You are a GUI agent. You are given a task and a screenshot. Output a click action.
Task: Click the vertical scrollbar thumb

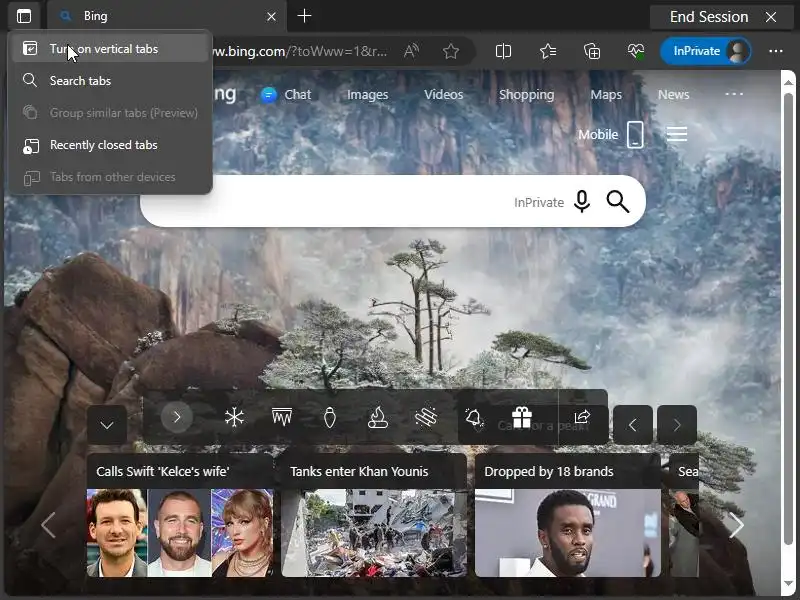(788, 319)
